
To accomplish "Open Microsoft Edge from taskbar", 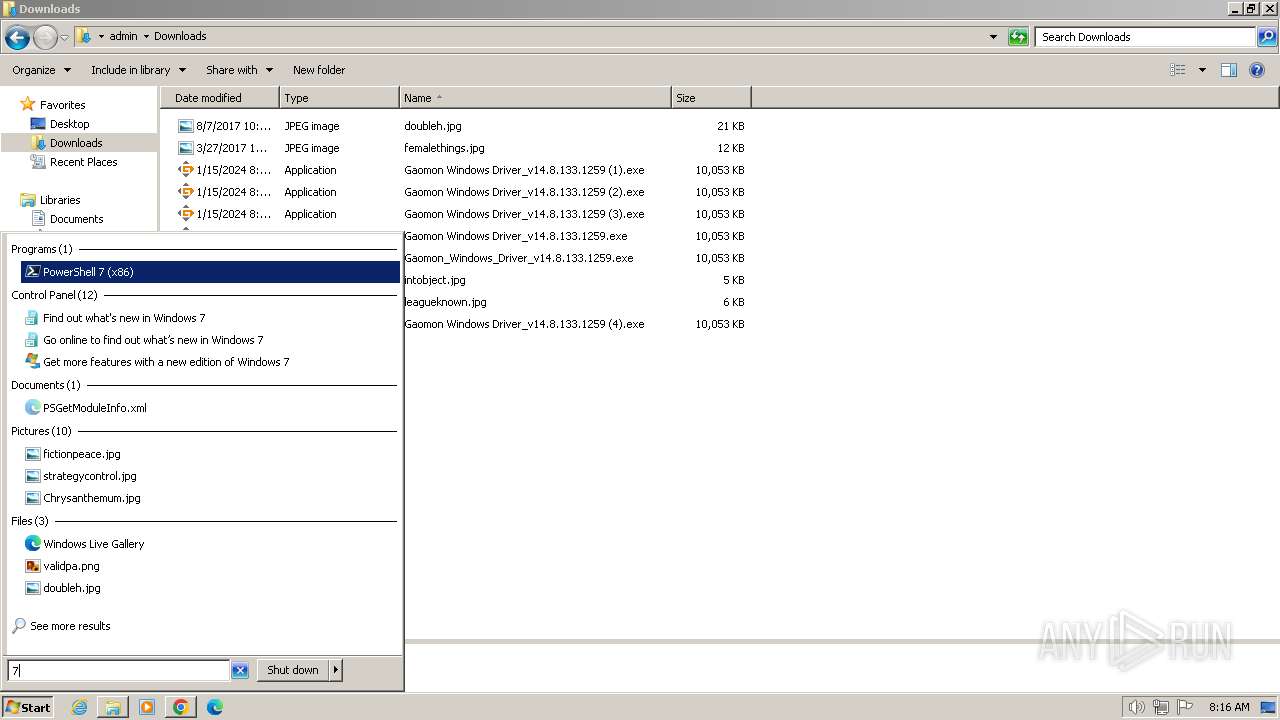I will 215,707.
